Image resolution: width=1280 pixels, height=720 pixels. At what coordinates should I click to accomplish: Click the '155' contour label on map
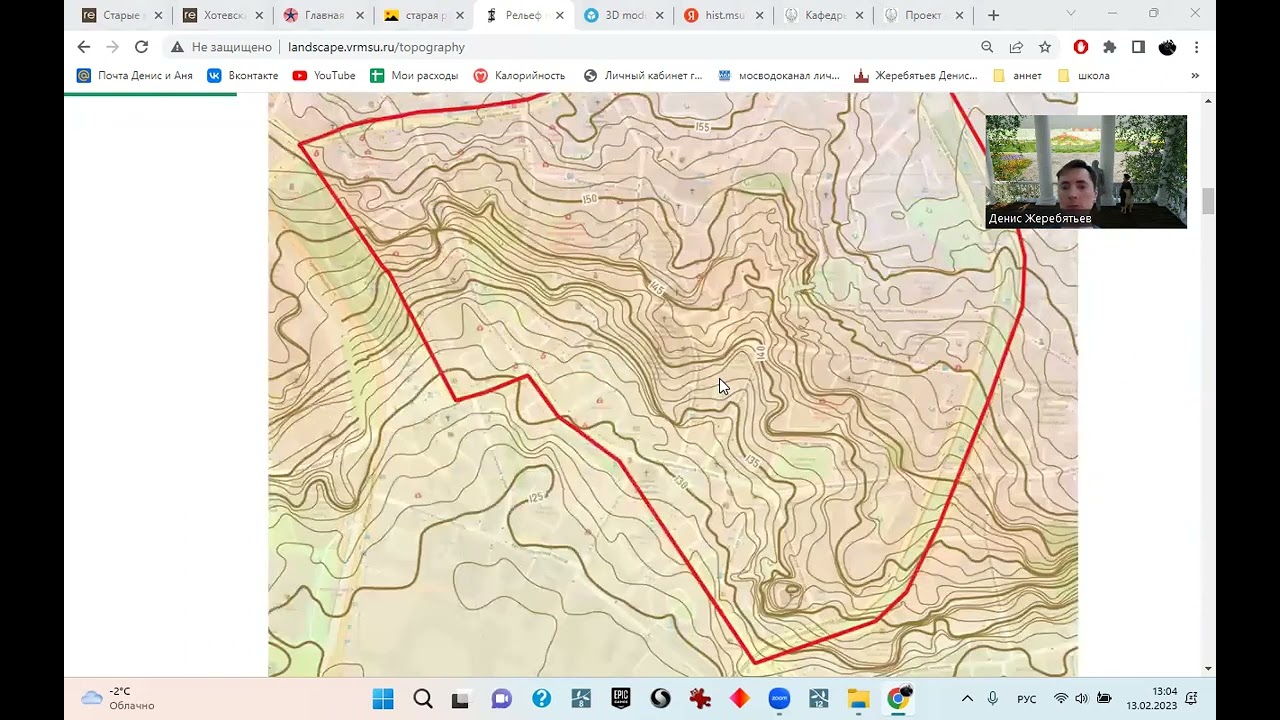click(x=702, y=127)
